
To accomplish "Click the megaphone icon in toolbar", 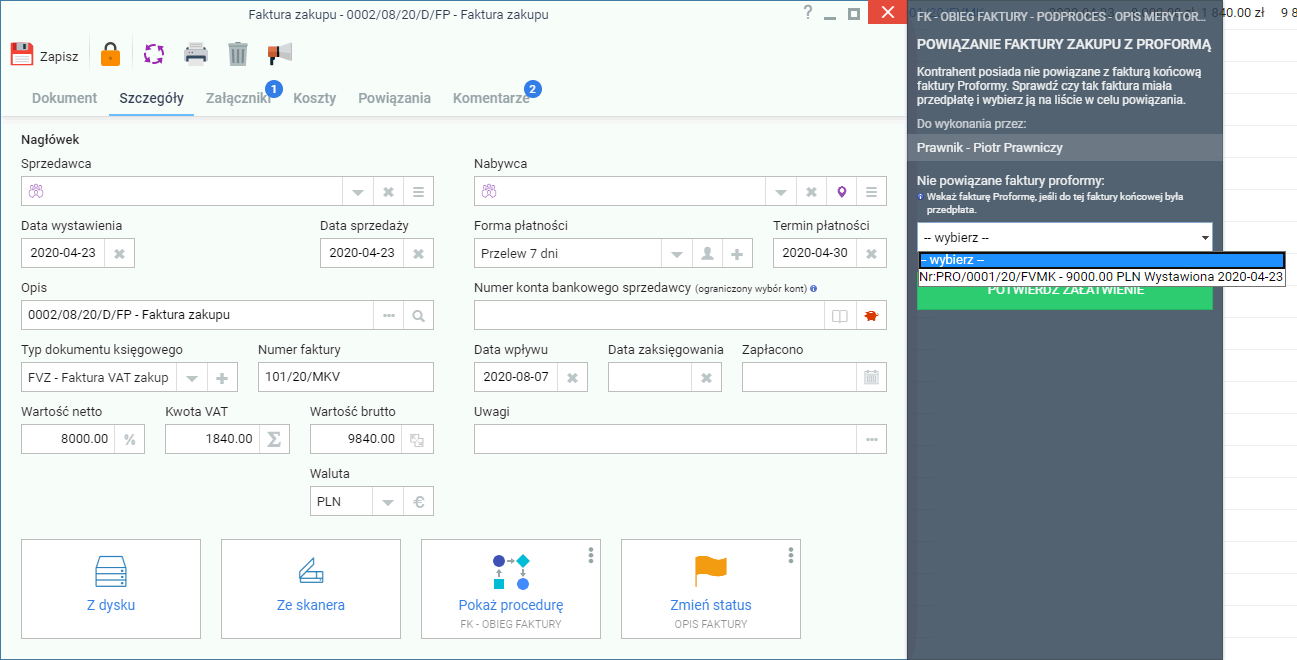I will tap(279, 54).
